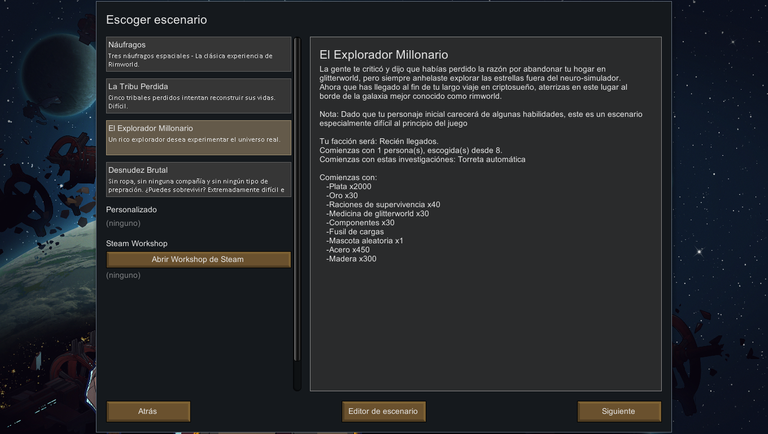Click the Torreta automática research text

(491, 160)
